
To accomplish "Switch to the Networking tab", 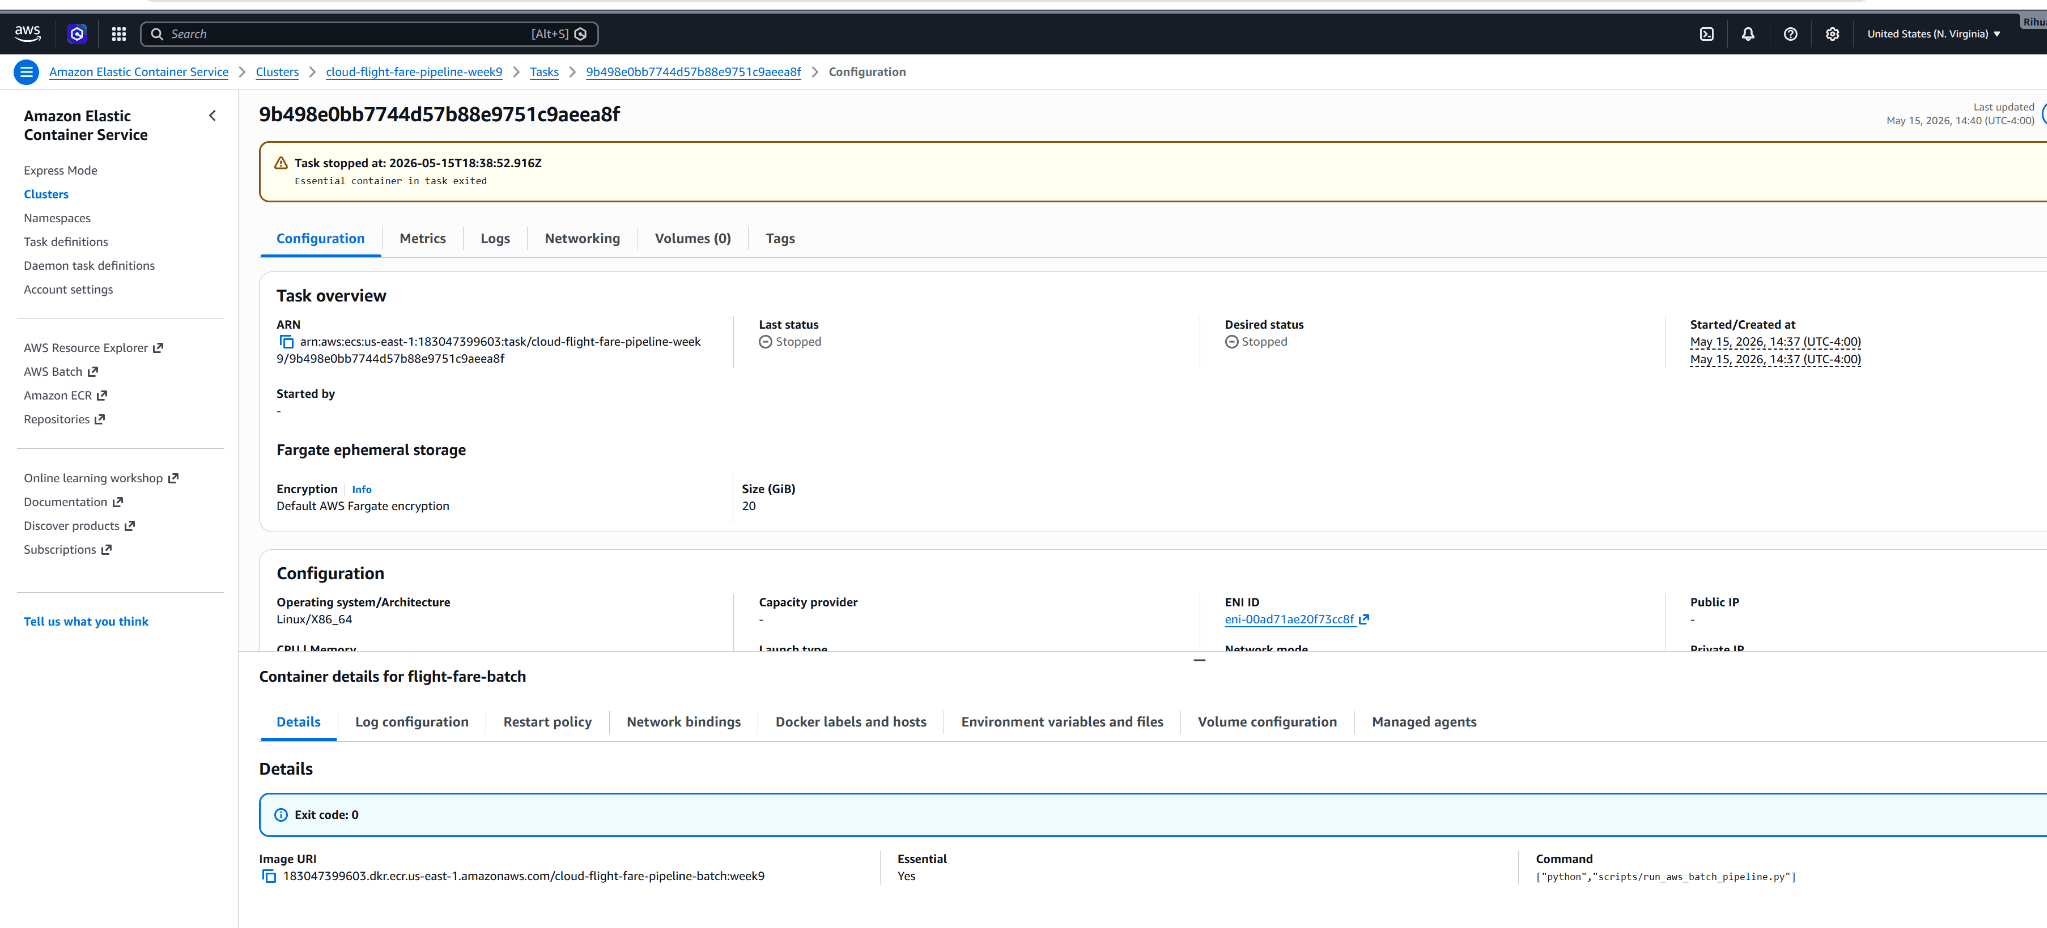I will click(x=582, y=239).
